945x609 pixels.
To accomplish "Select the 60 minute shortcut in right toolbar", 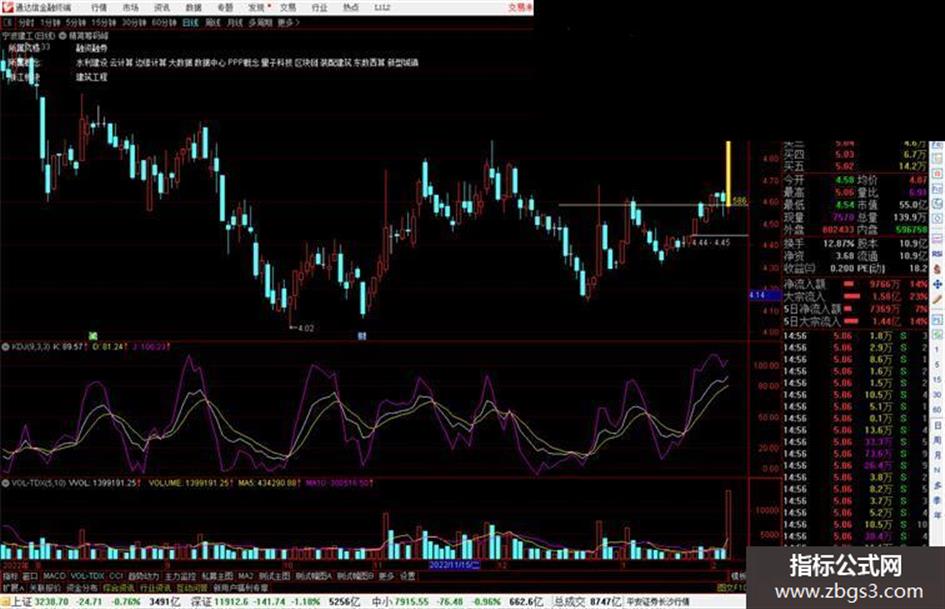I will pos(937,411).
